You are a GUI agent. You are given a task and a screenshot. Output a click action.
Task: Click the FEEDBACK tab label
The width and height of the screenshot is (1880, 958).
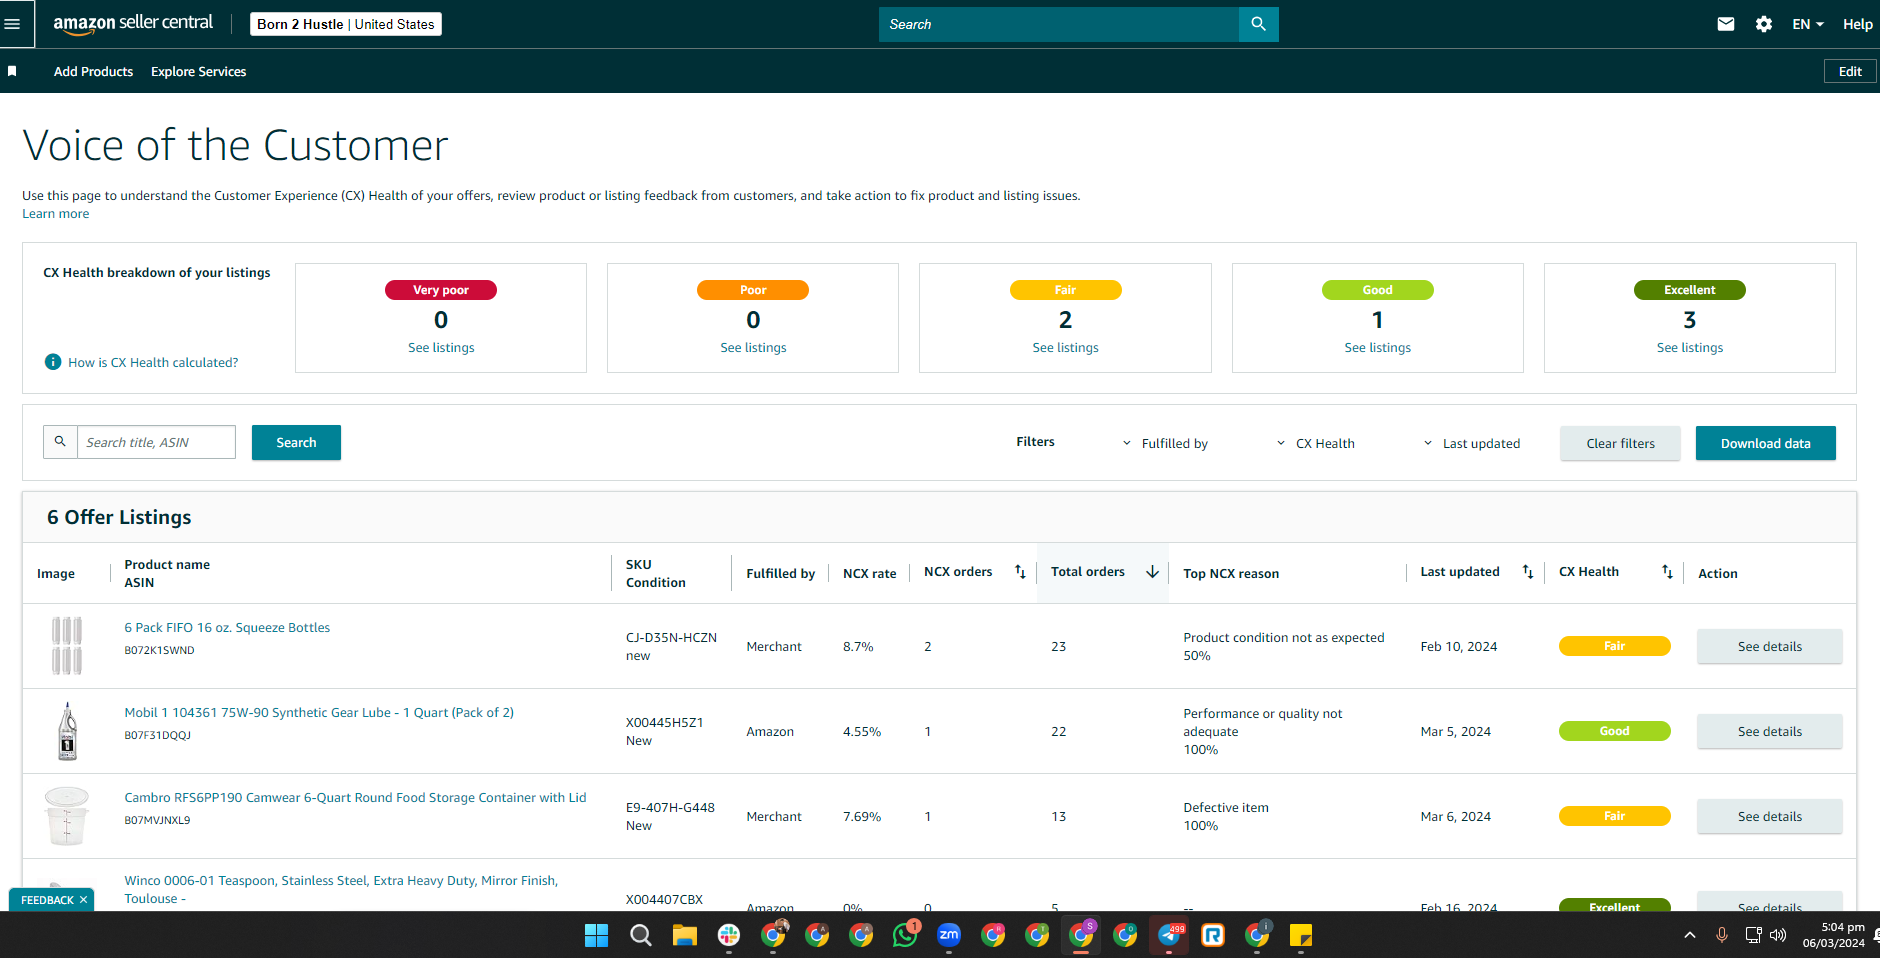pos(47,900)
